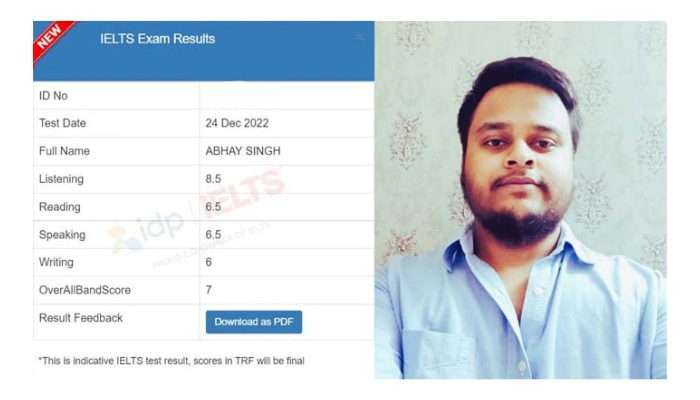
Task: Select the Writing score 6
Action: (208, 262)
